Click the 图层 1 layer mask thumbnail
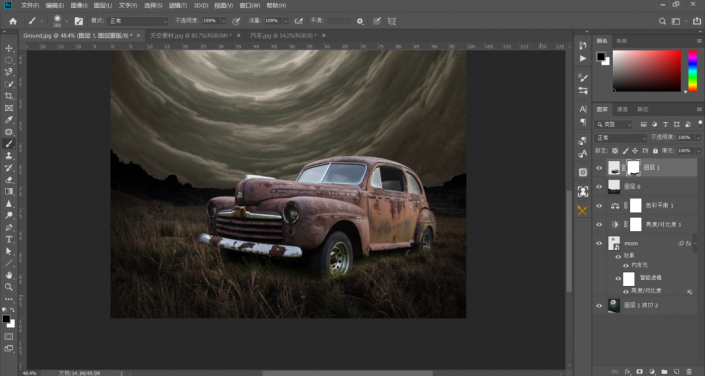 633,168
